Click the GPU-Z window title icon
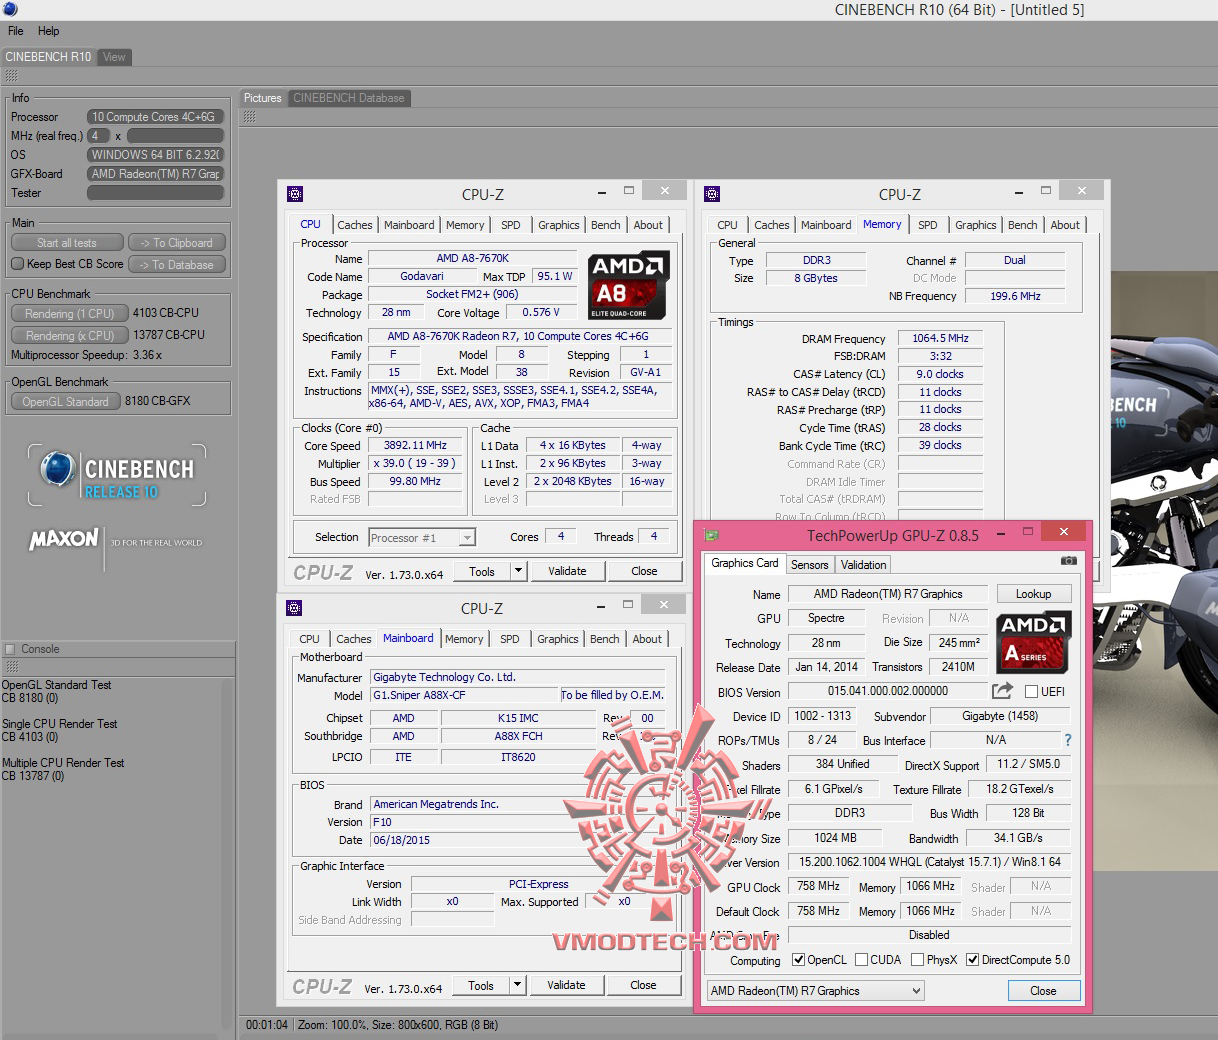 point(711,535)
